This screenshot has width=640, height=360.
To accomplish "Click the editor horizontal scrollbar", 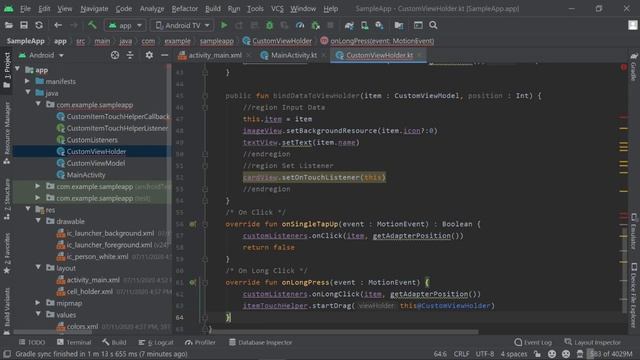I will tap(343, 332).
